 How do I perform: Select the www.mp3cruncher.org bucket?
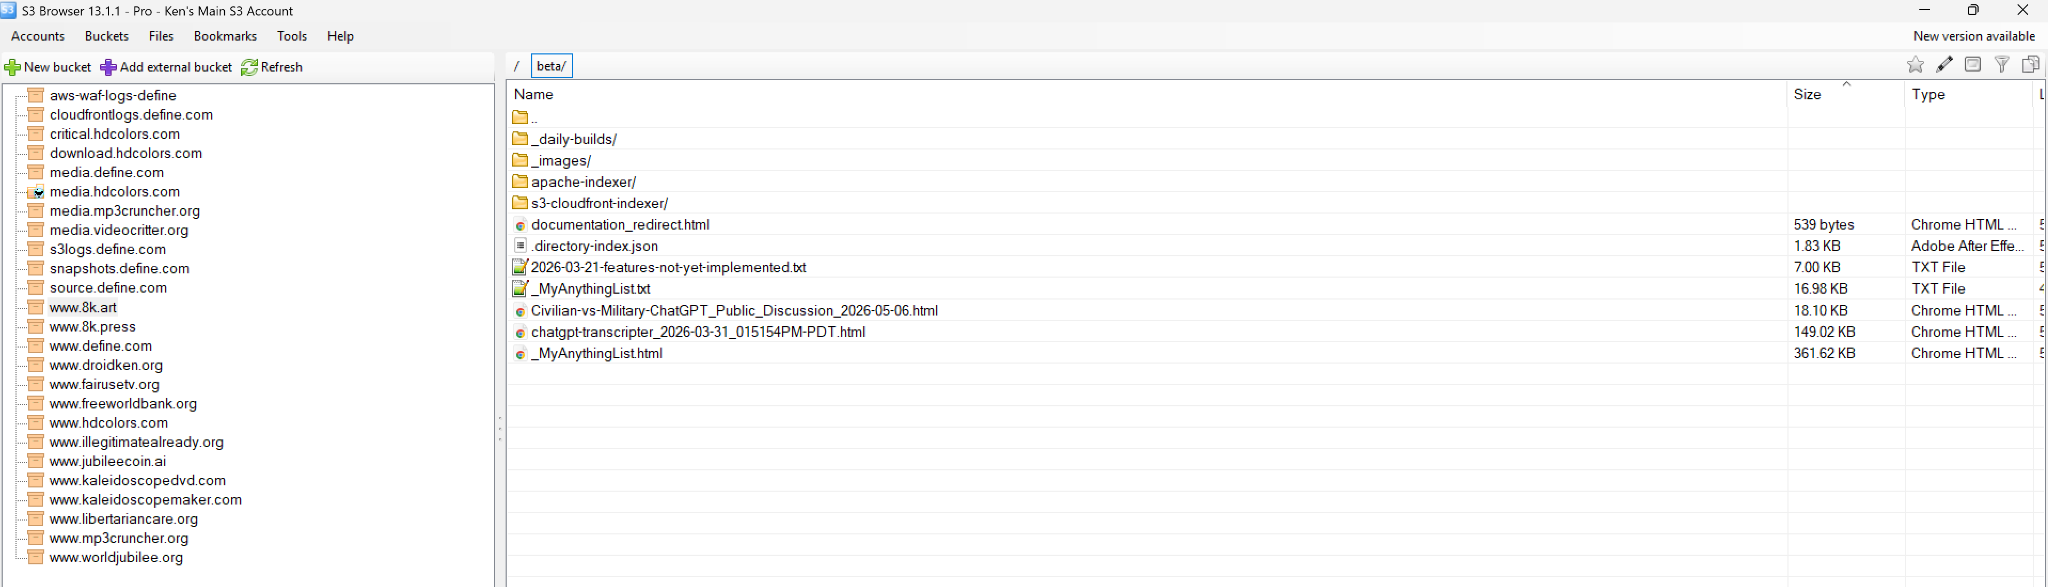[x=119, y=538]
